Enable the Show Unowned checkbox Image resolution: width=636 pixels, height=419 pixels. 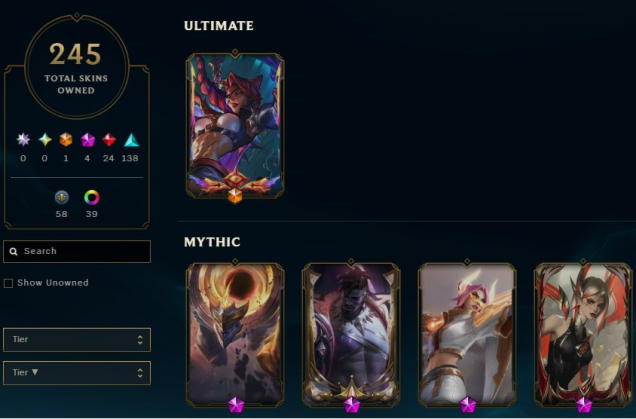click(x=8, y=283)
